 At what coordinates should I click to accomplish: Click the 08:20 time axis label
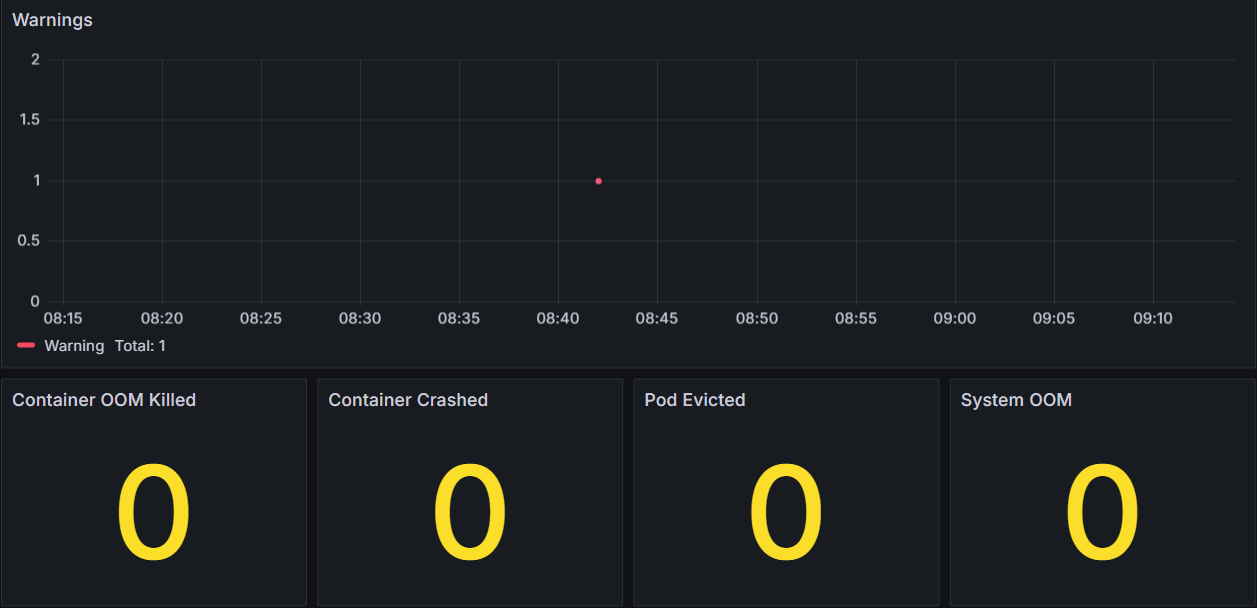tap(162, 319)
